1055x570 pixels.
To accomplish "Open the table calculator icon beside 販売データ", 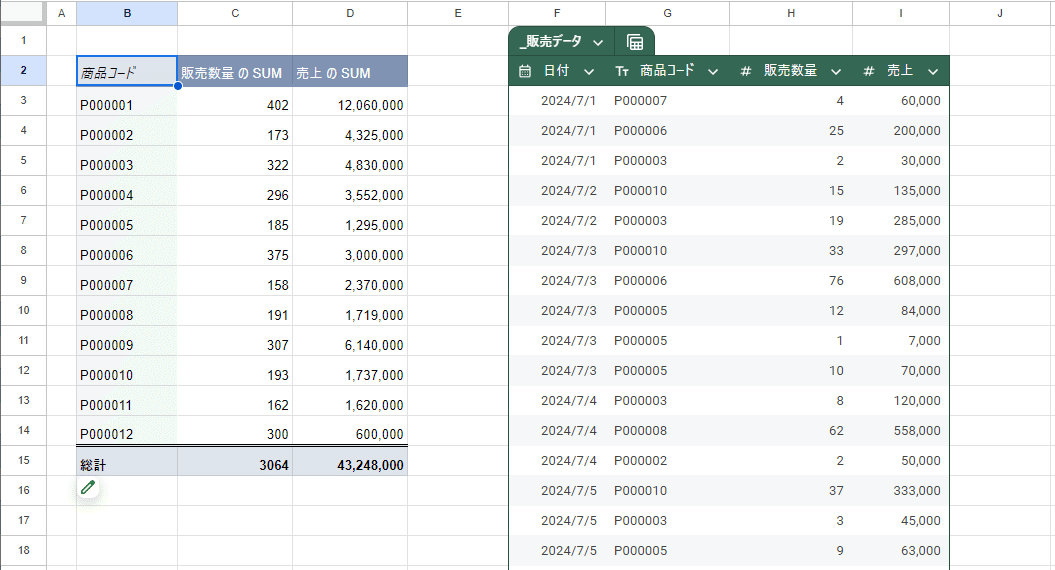I will 634,42.
